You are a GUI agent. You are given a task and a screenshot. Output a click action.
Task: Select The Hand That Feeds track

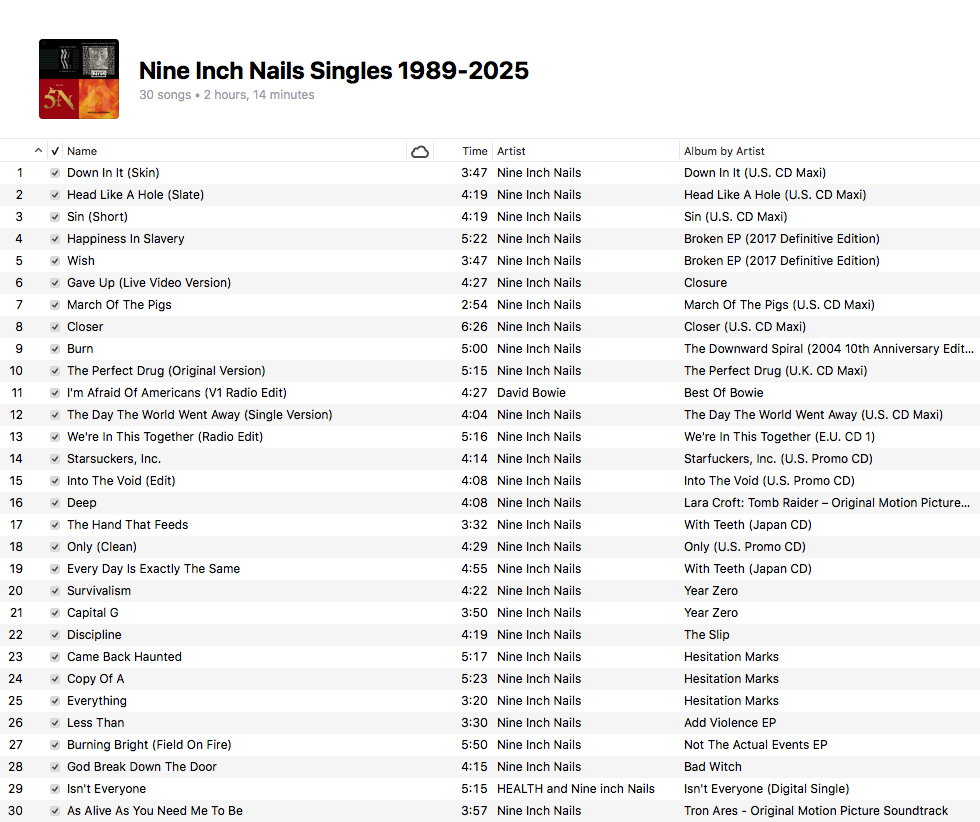[127, 525]
